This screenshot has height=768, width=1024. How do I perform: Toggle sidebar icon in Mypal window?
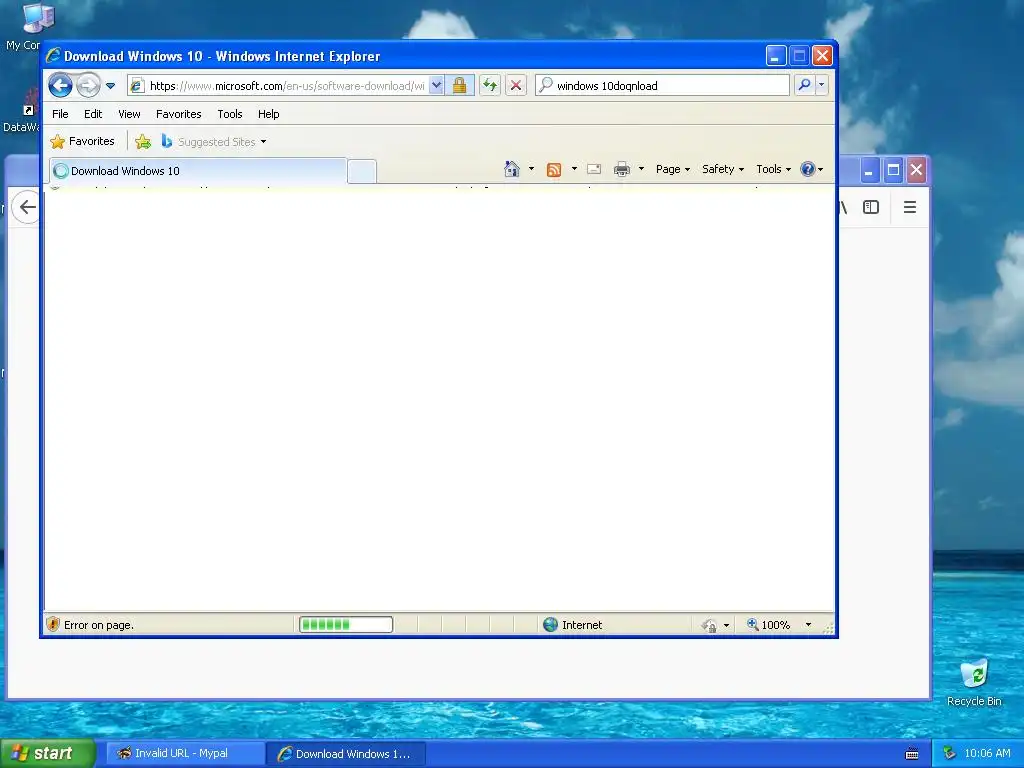coord(871,207)
